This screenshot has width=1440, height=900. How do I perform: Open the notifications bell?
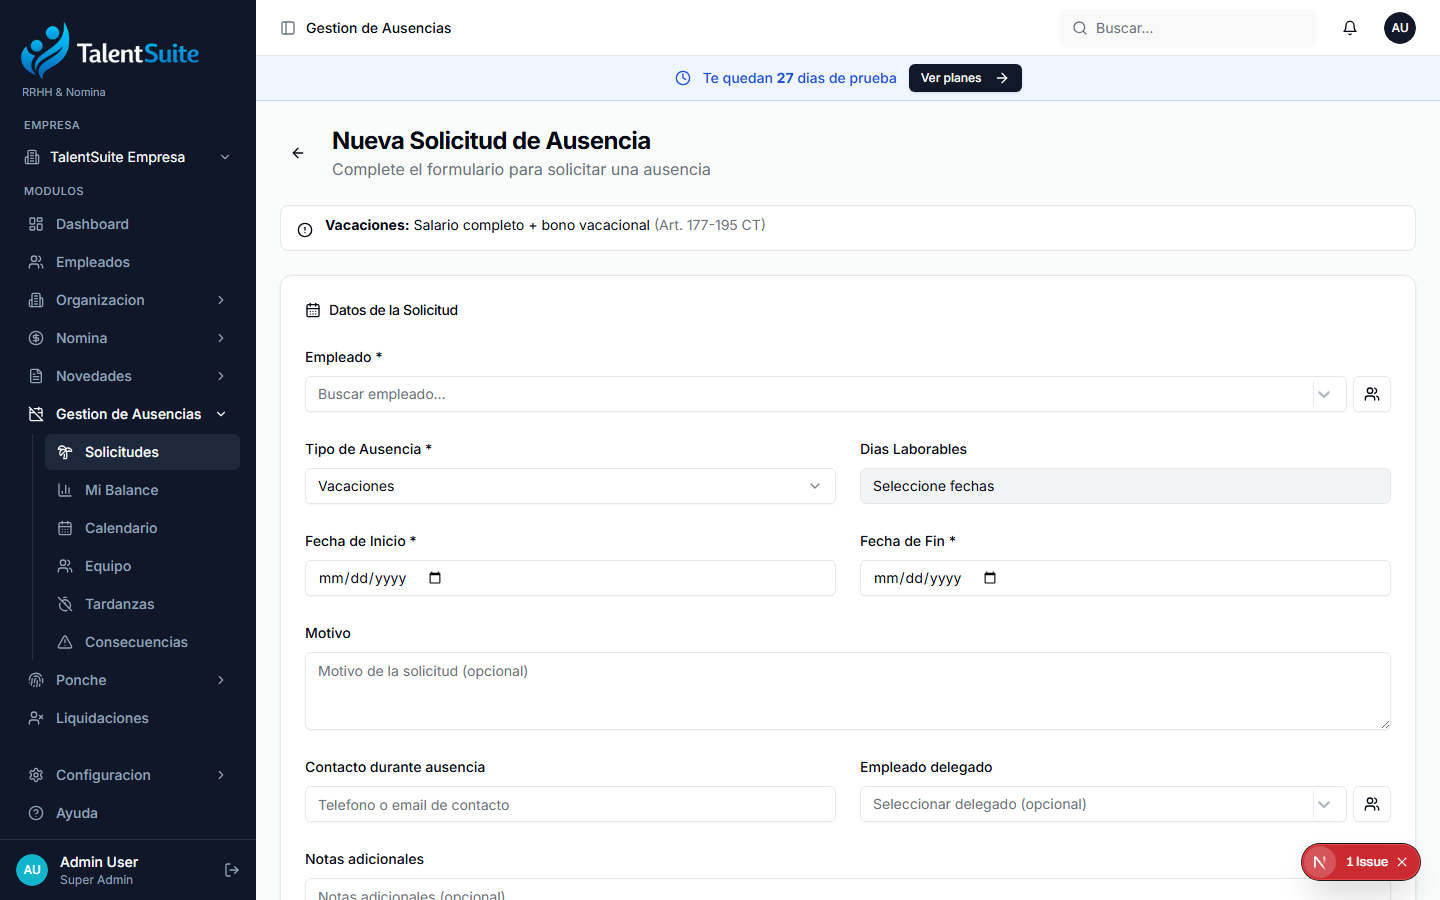pos(1350,28)
